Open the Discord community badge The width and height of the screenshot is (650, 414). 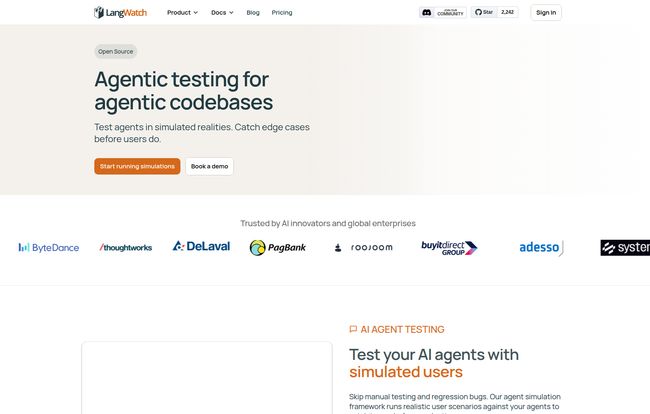click(442, 13)
